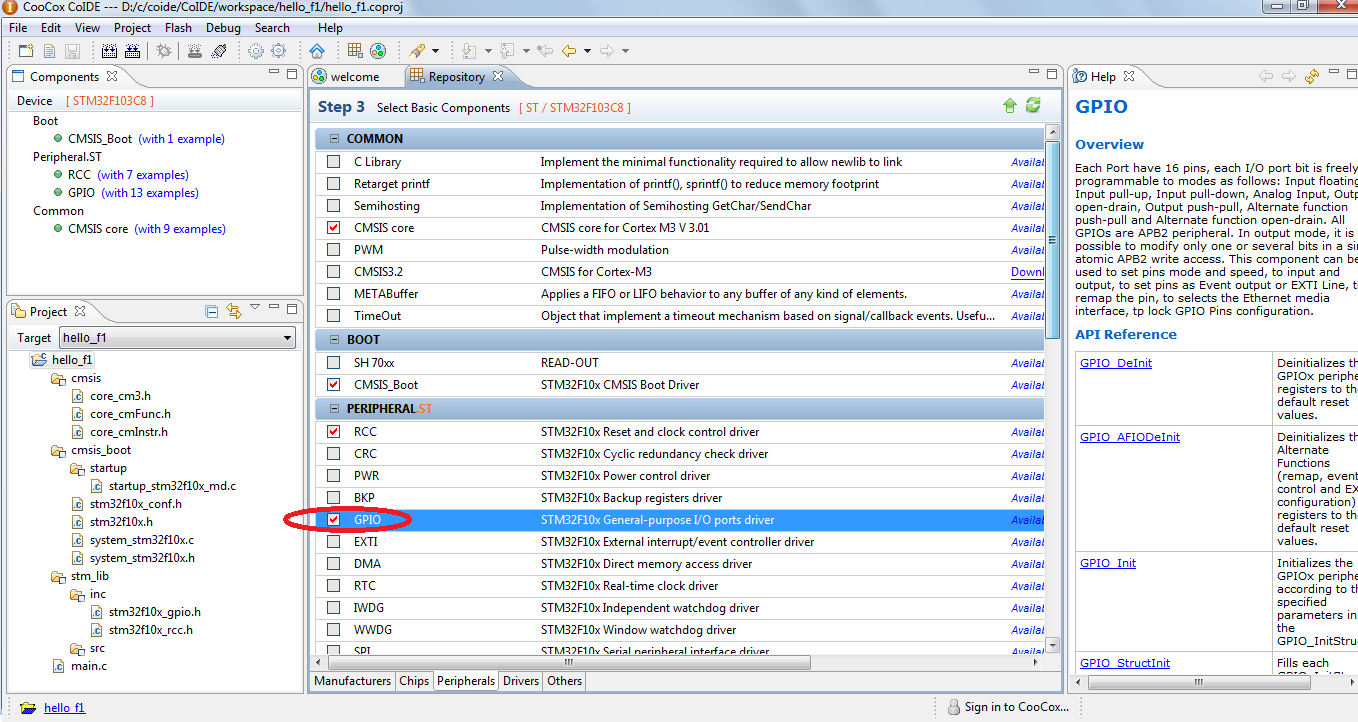The height and width of the screenshot is (722, 1358).
Task: Open the GPIO_AFIODeInit API link
Action: pos(1129,437)
